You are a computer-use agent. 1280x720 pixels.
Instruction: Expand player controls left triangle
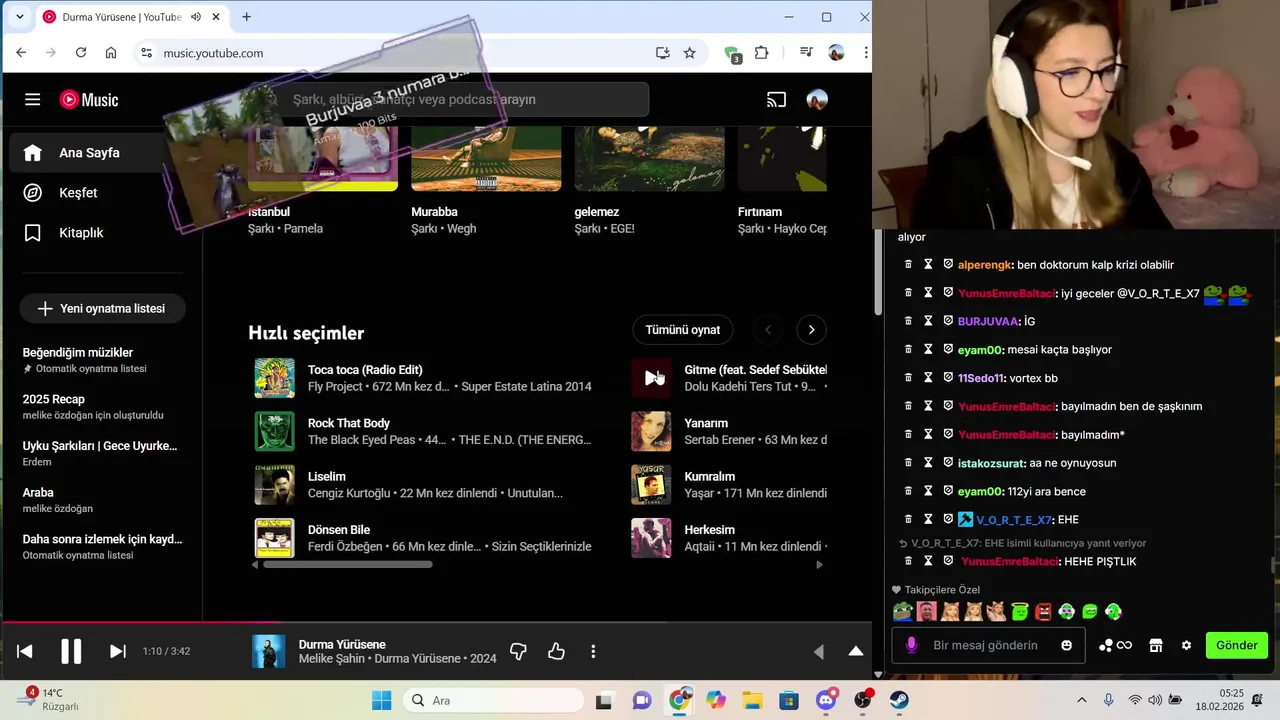point(819,652)
